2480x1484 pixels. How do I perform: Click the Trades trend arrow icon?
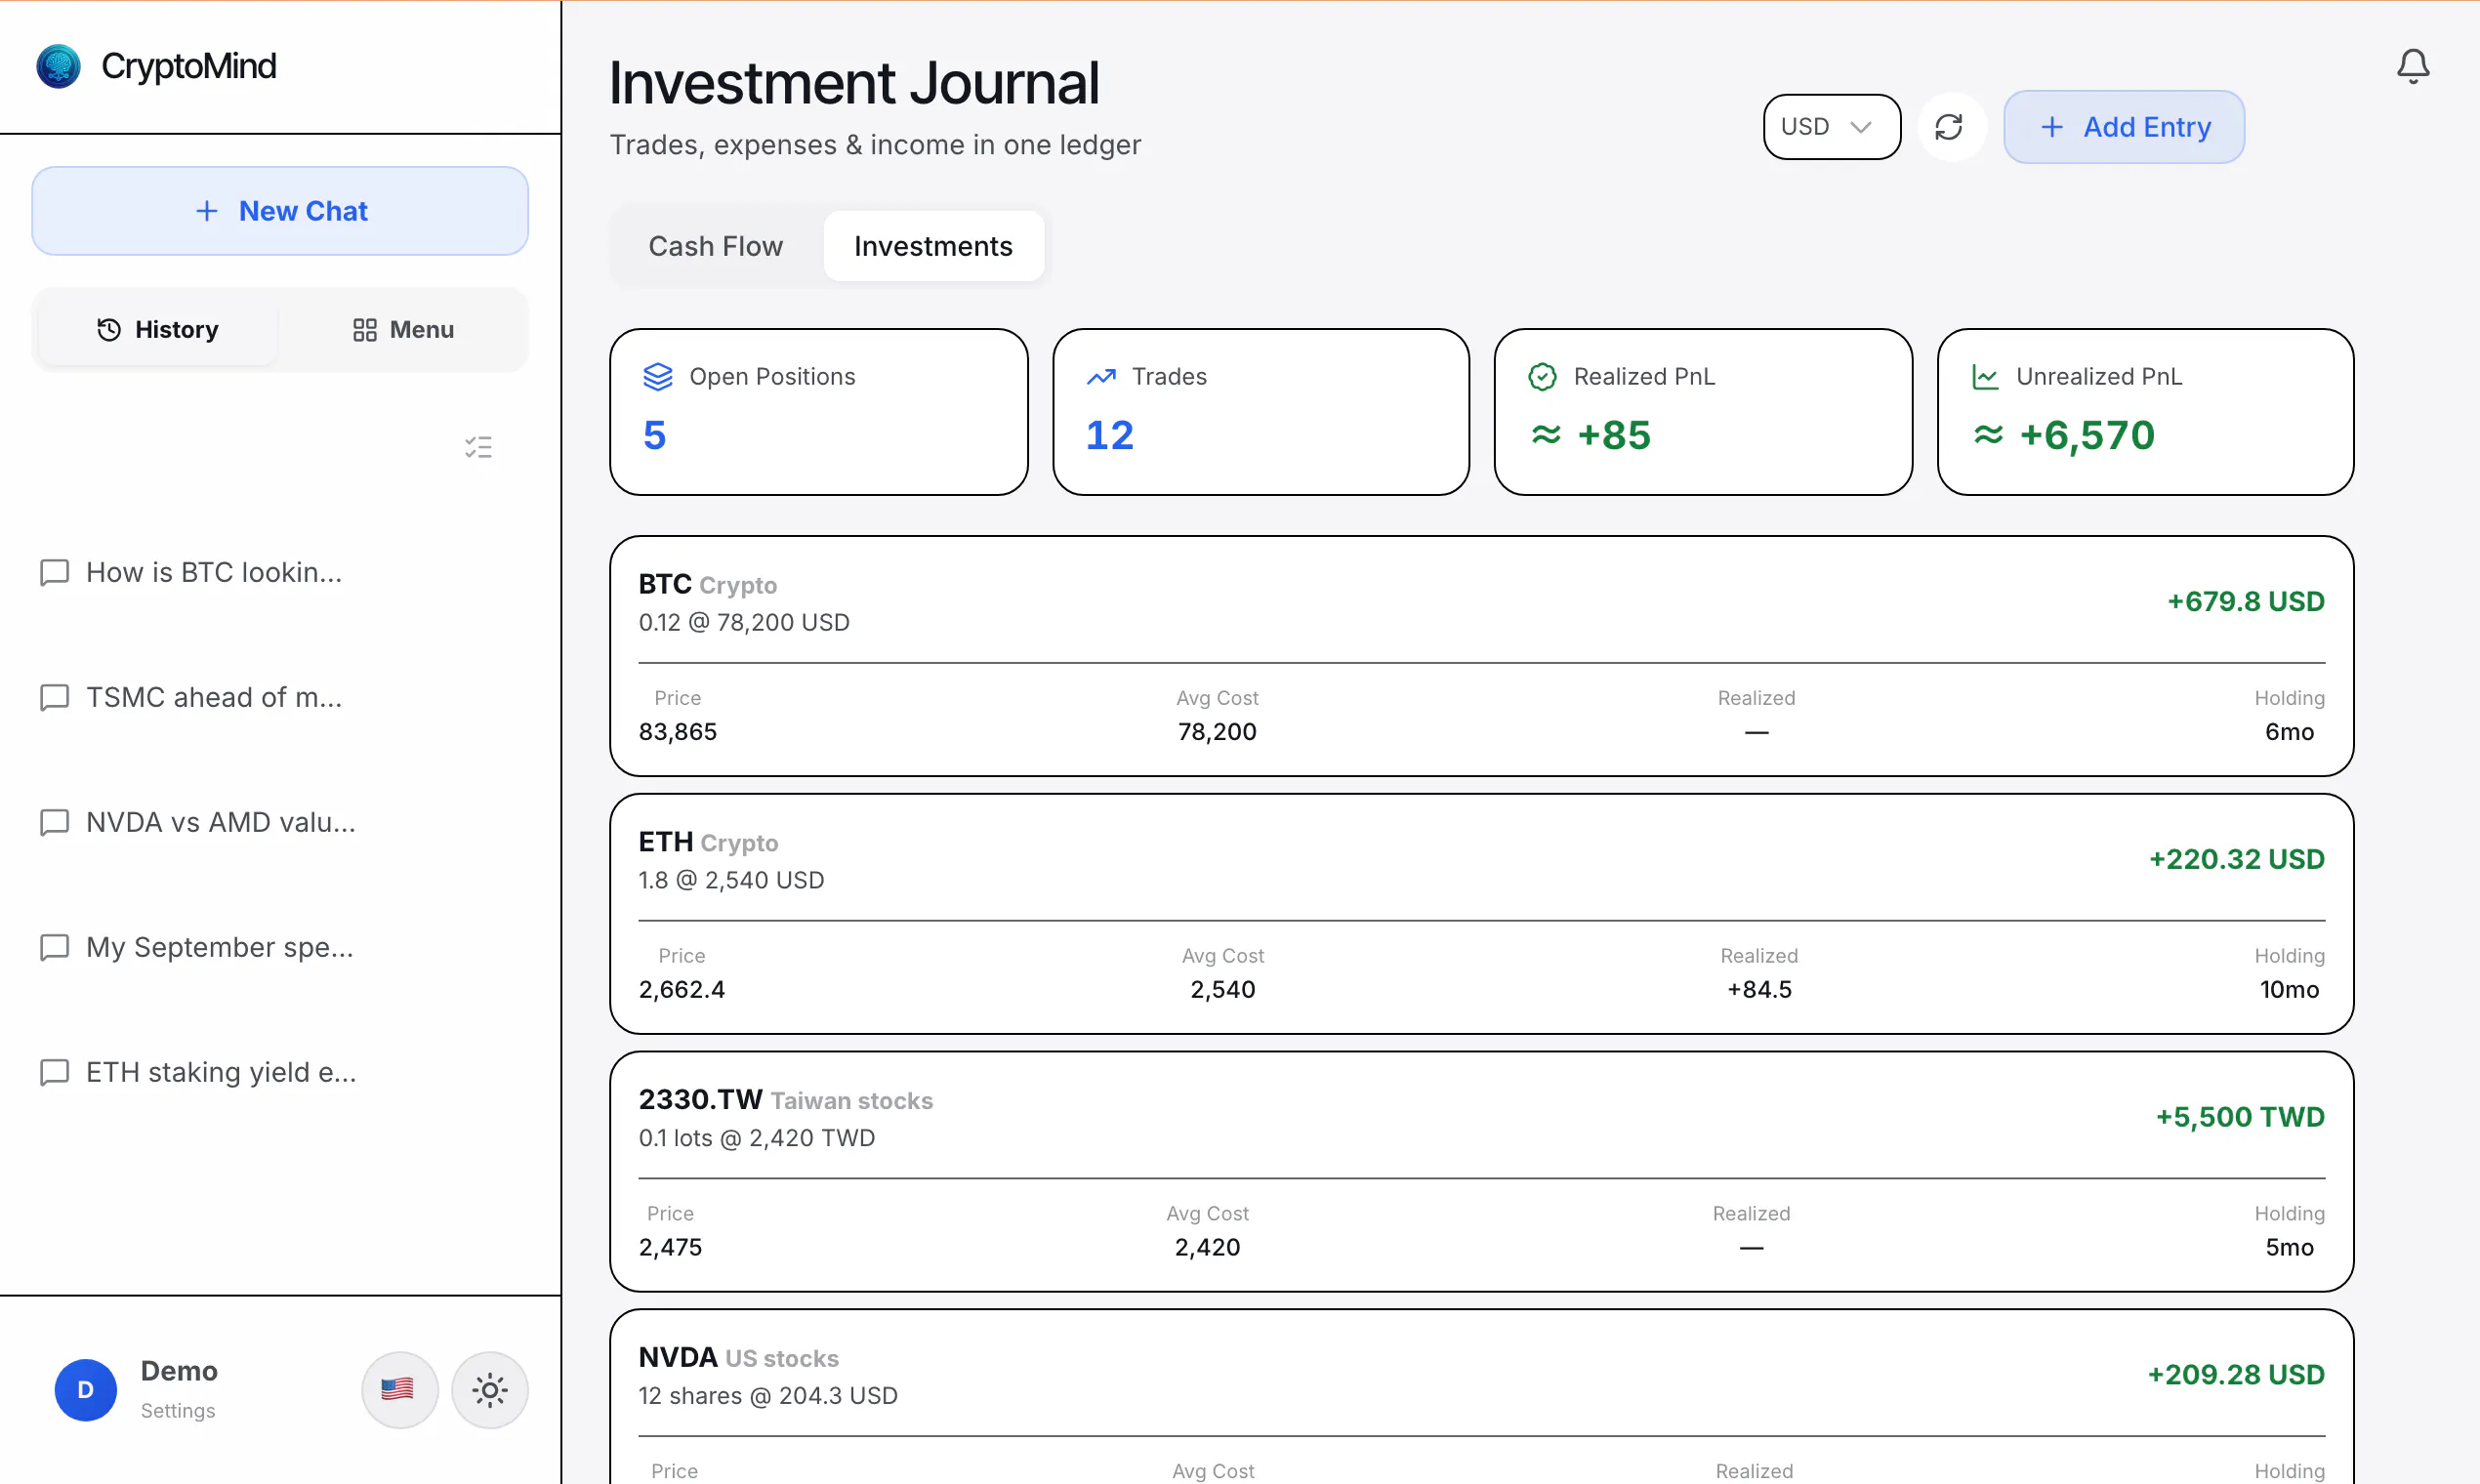(x=1101, y=377)
